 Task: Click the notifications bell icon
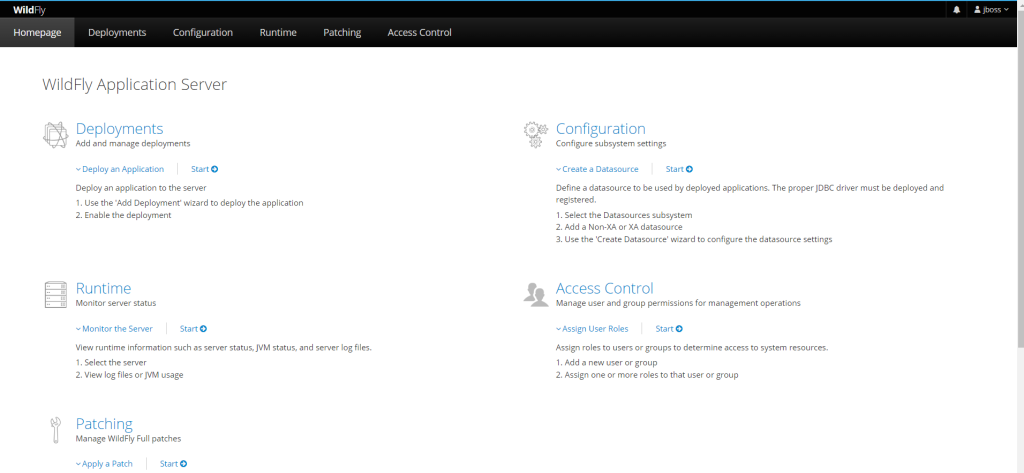957,10
